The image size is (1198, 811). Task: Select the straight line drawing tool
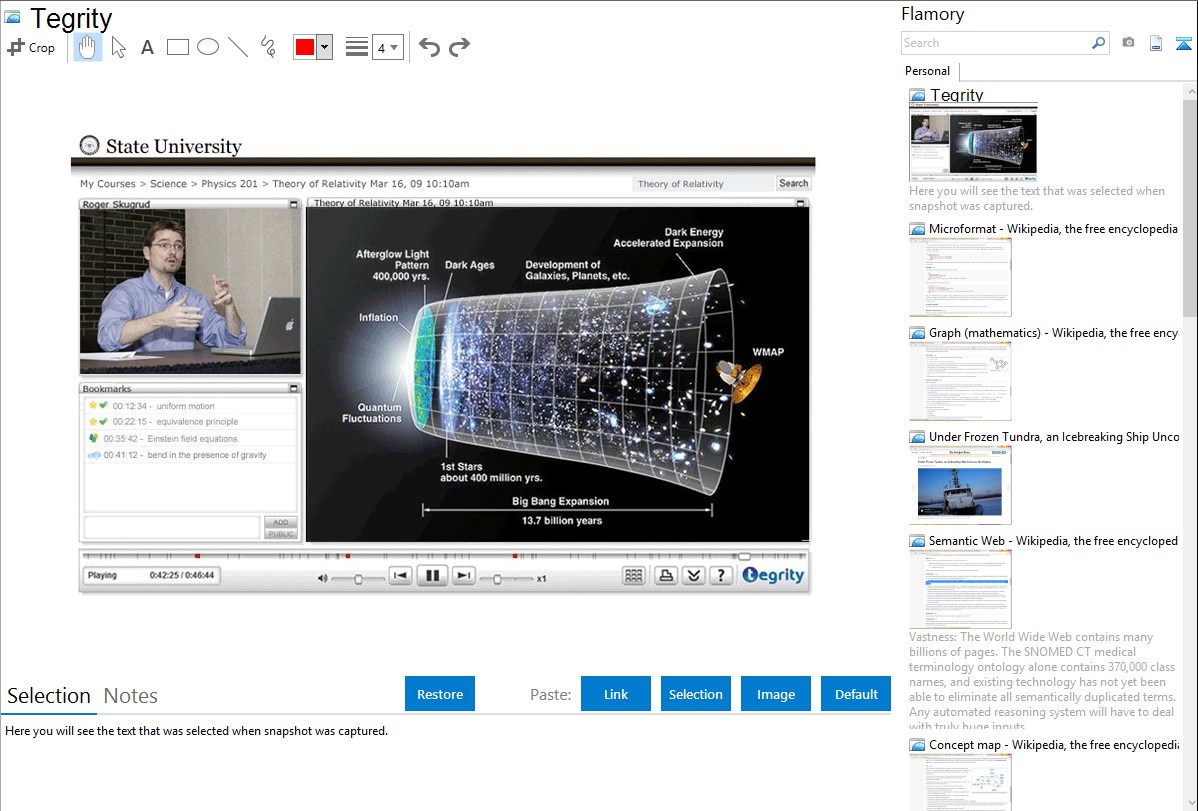point(238,47)
